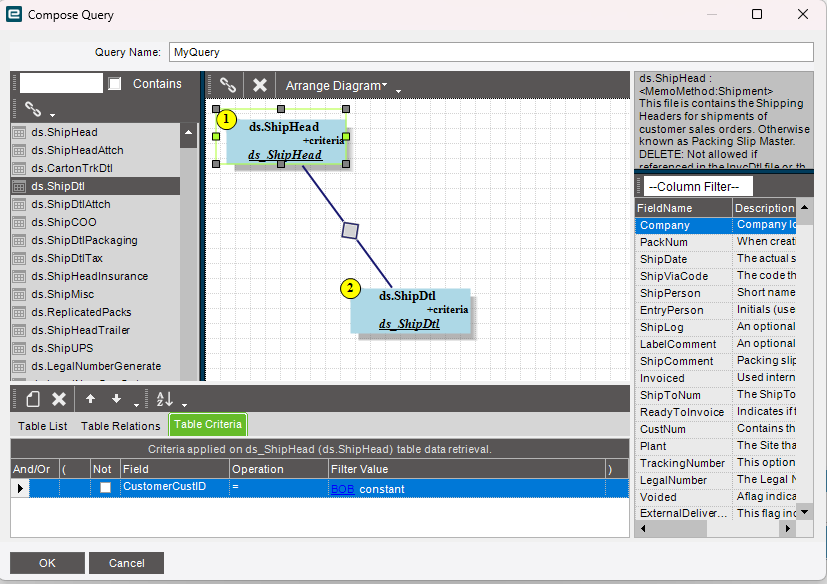Open the Arrange Diagram dropdown

(x=336, y=86)
